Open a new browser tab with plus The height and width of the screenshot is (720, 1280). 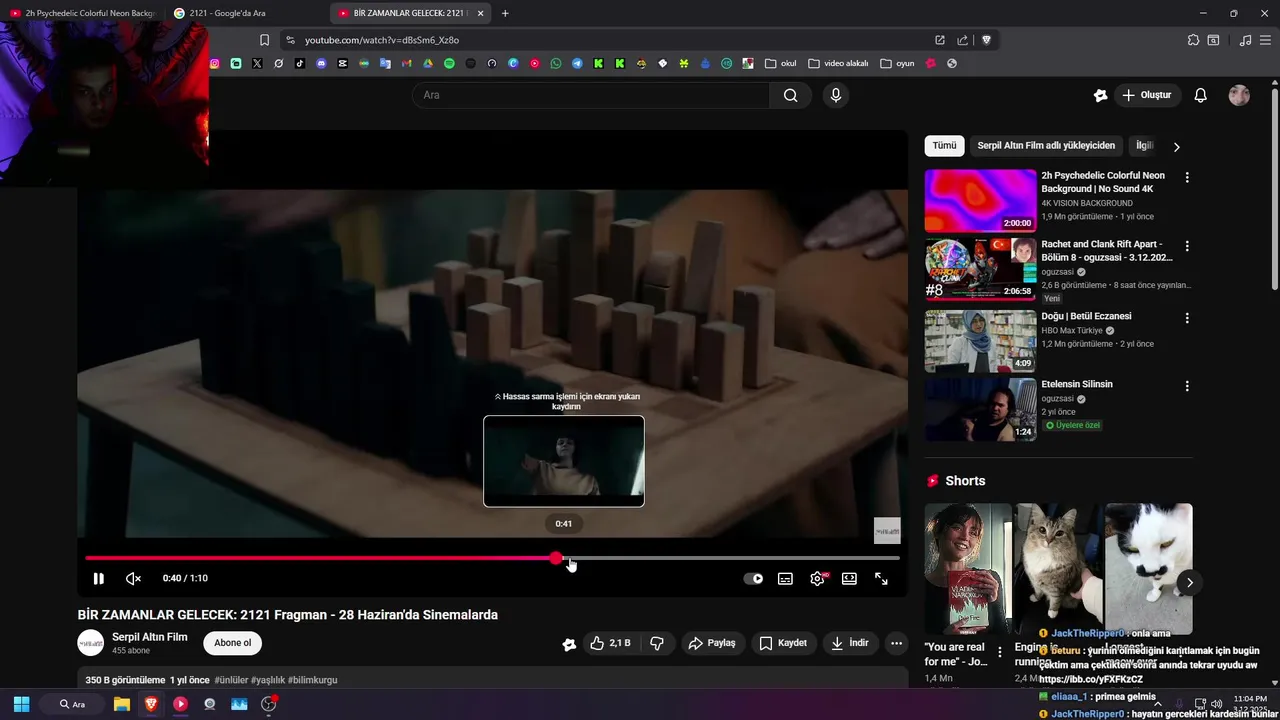pos(505,13)
